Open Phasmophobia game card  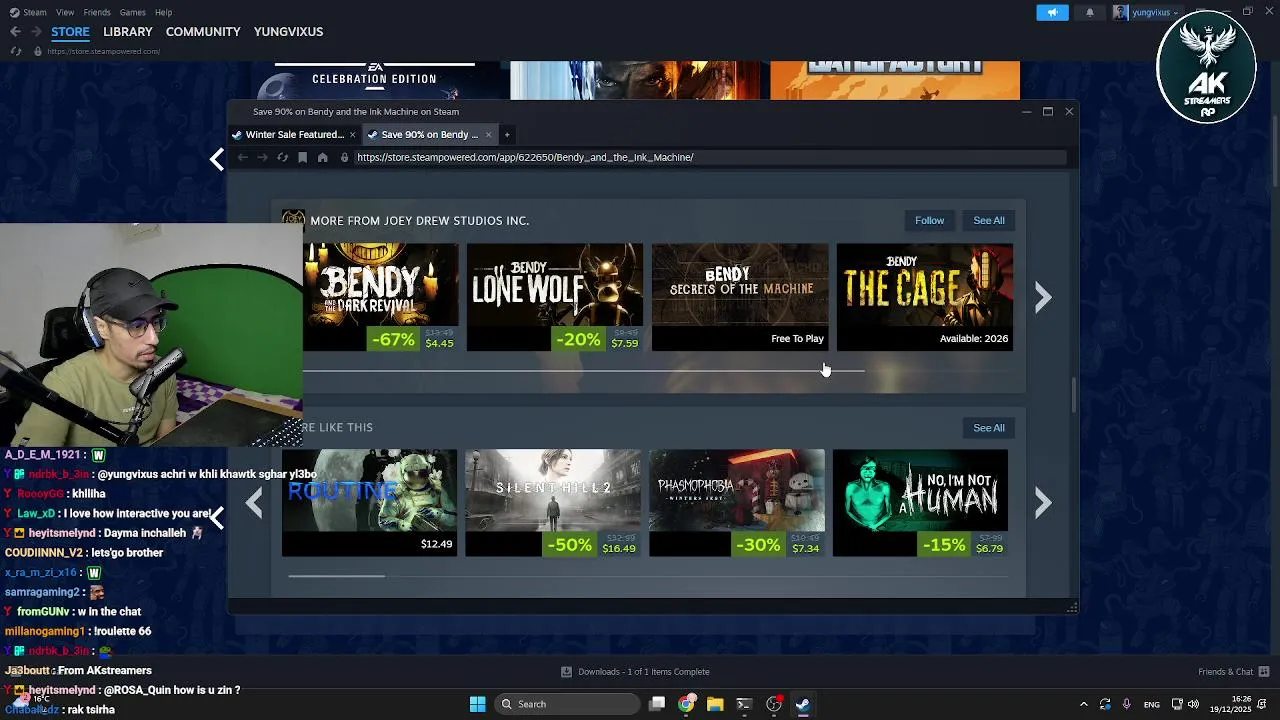pos(737,503)
